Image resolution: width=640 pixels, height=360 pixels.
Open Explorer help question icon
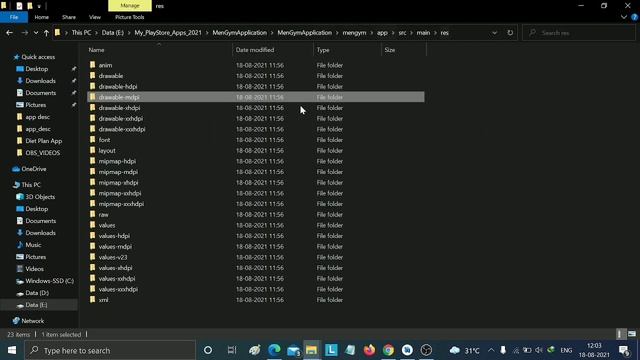pos(634,17)
